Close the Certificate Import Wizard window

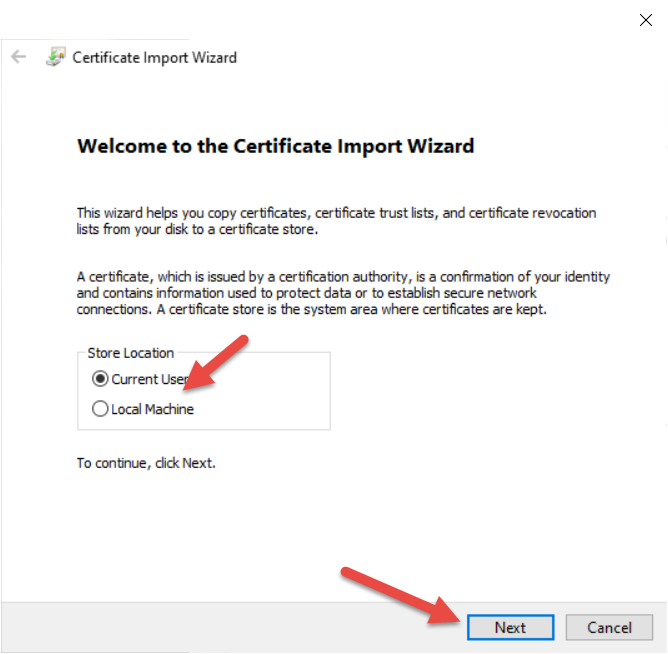(x=646, y=20)
